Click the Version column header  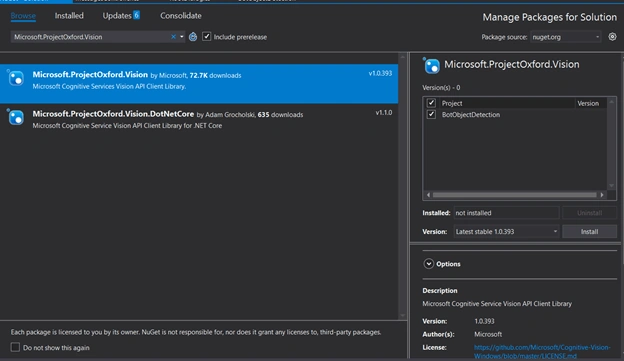tap(588, 103)
